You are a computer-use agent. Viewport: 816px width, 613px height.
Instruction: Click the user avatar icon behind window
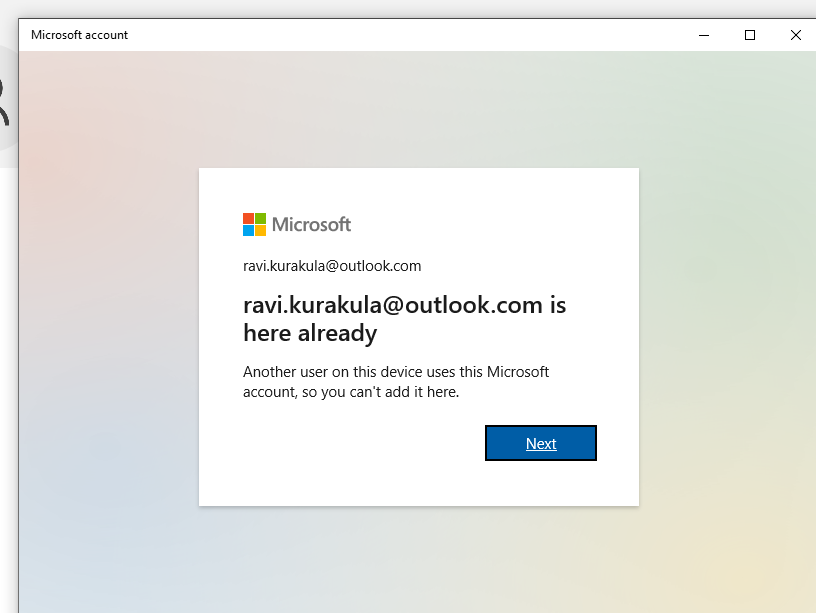pos(6,99)
